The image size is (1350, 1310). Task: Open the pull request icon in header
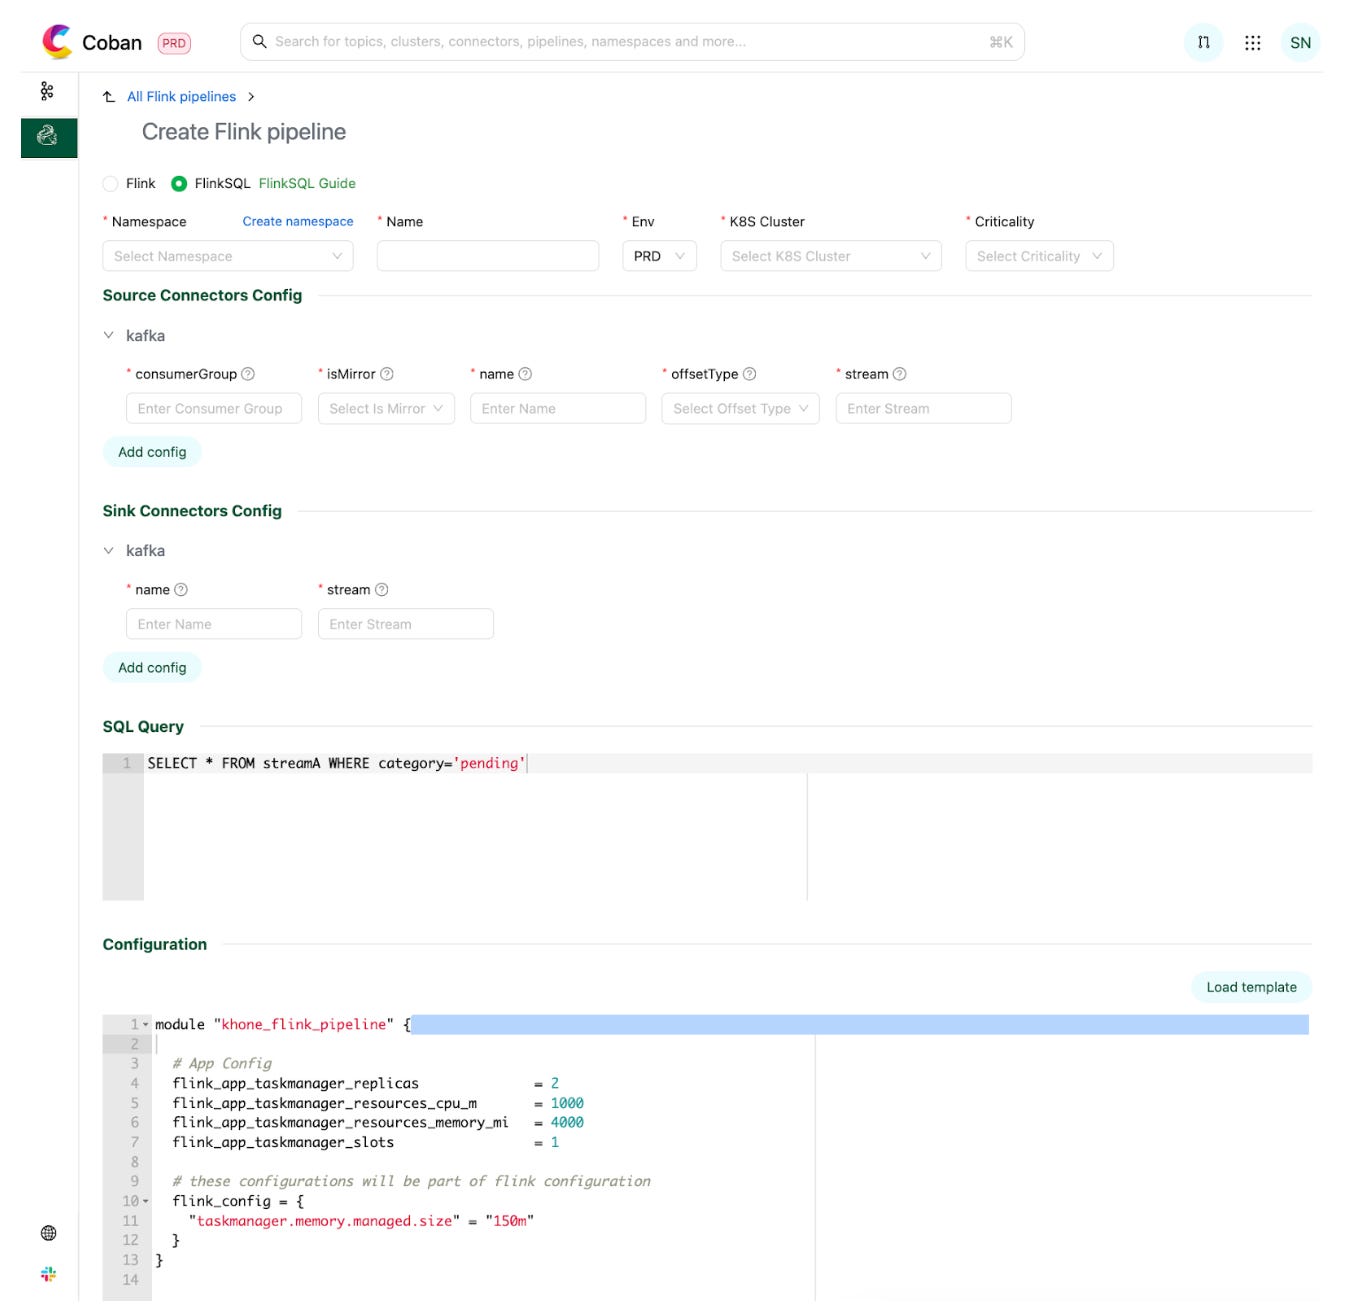[x=1203, y=42]
